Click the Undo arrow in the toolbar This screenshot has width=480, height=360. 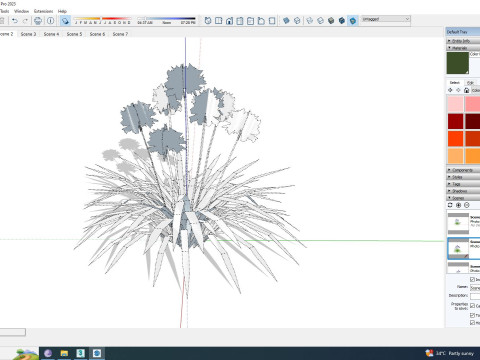(15, 21)
